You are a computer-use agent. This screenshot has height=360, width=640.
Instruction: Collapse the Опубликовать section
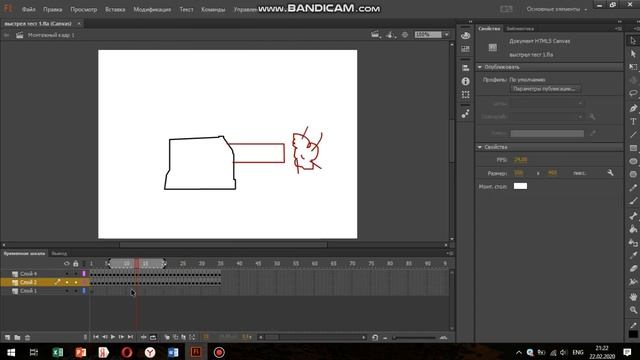pos(480,67)
